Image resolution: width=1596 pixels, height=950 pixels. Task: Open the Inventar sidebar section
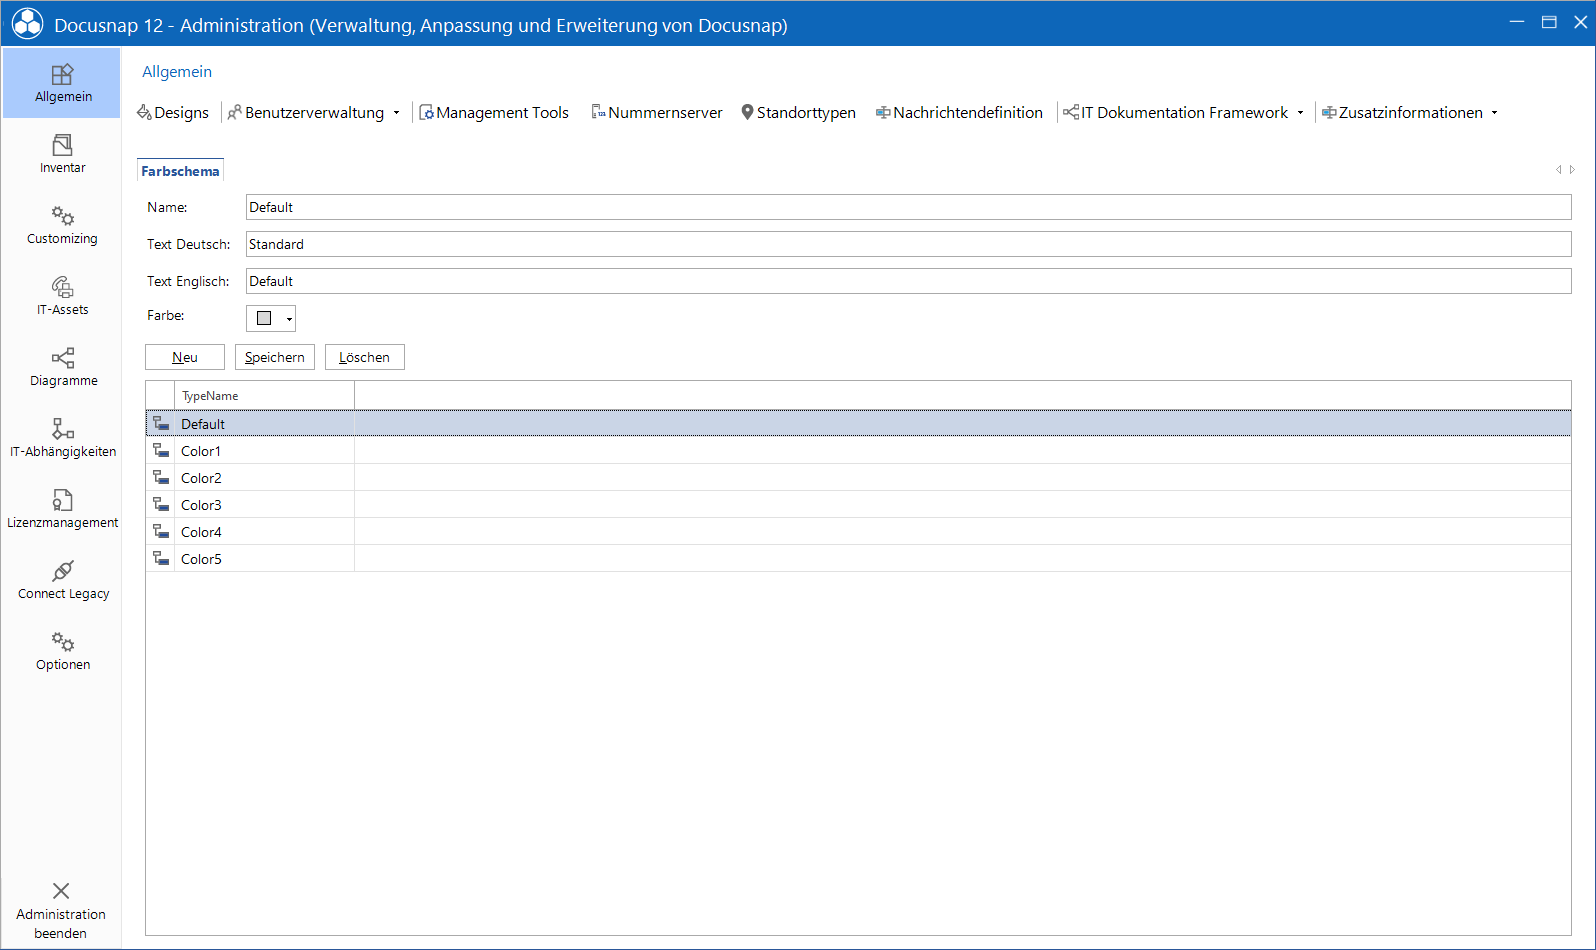(x=62, y=154)
